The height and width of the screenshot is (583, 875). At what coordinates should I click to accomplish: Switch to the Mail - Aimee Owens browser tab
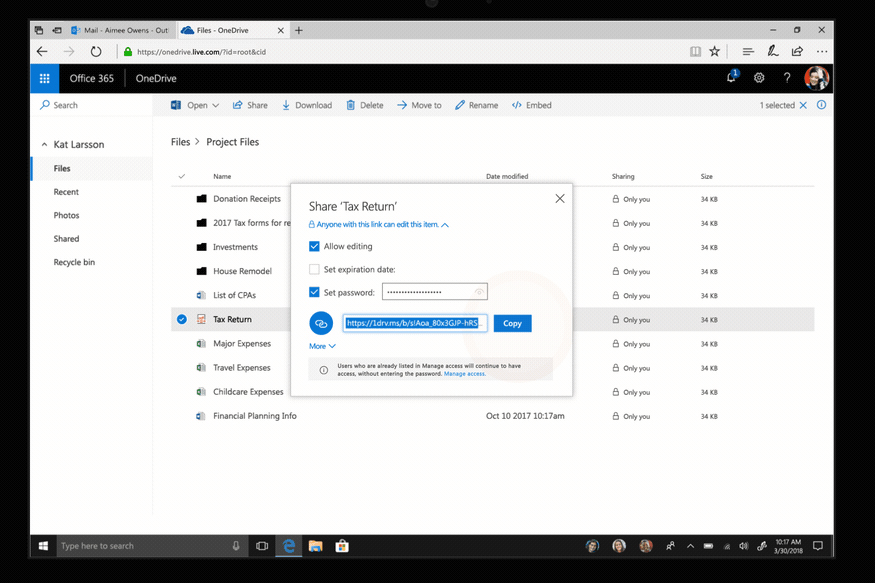click(121, 30)
